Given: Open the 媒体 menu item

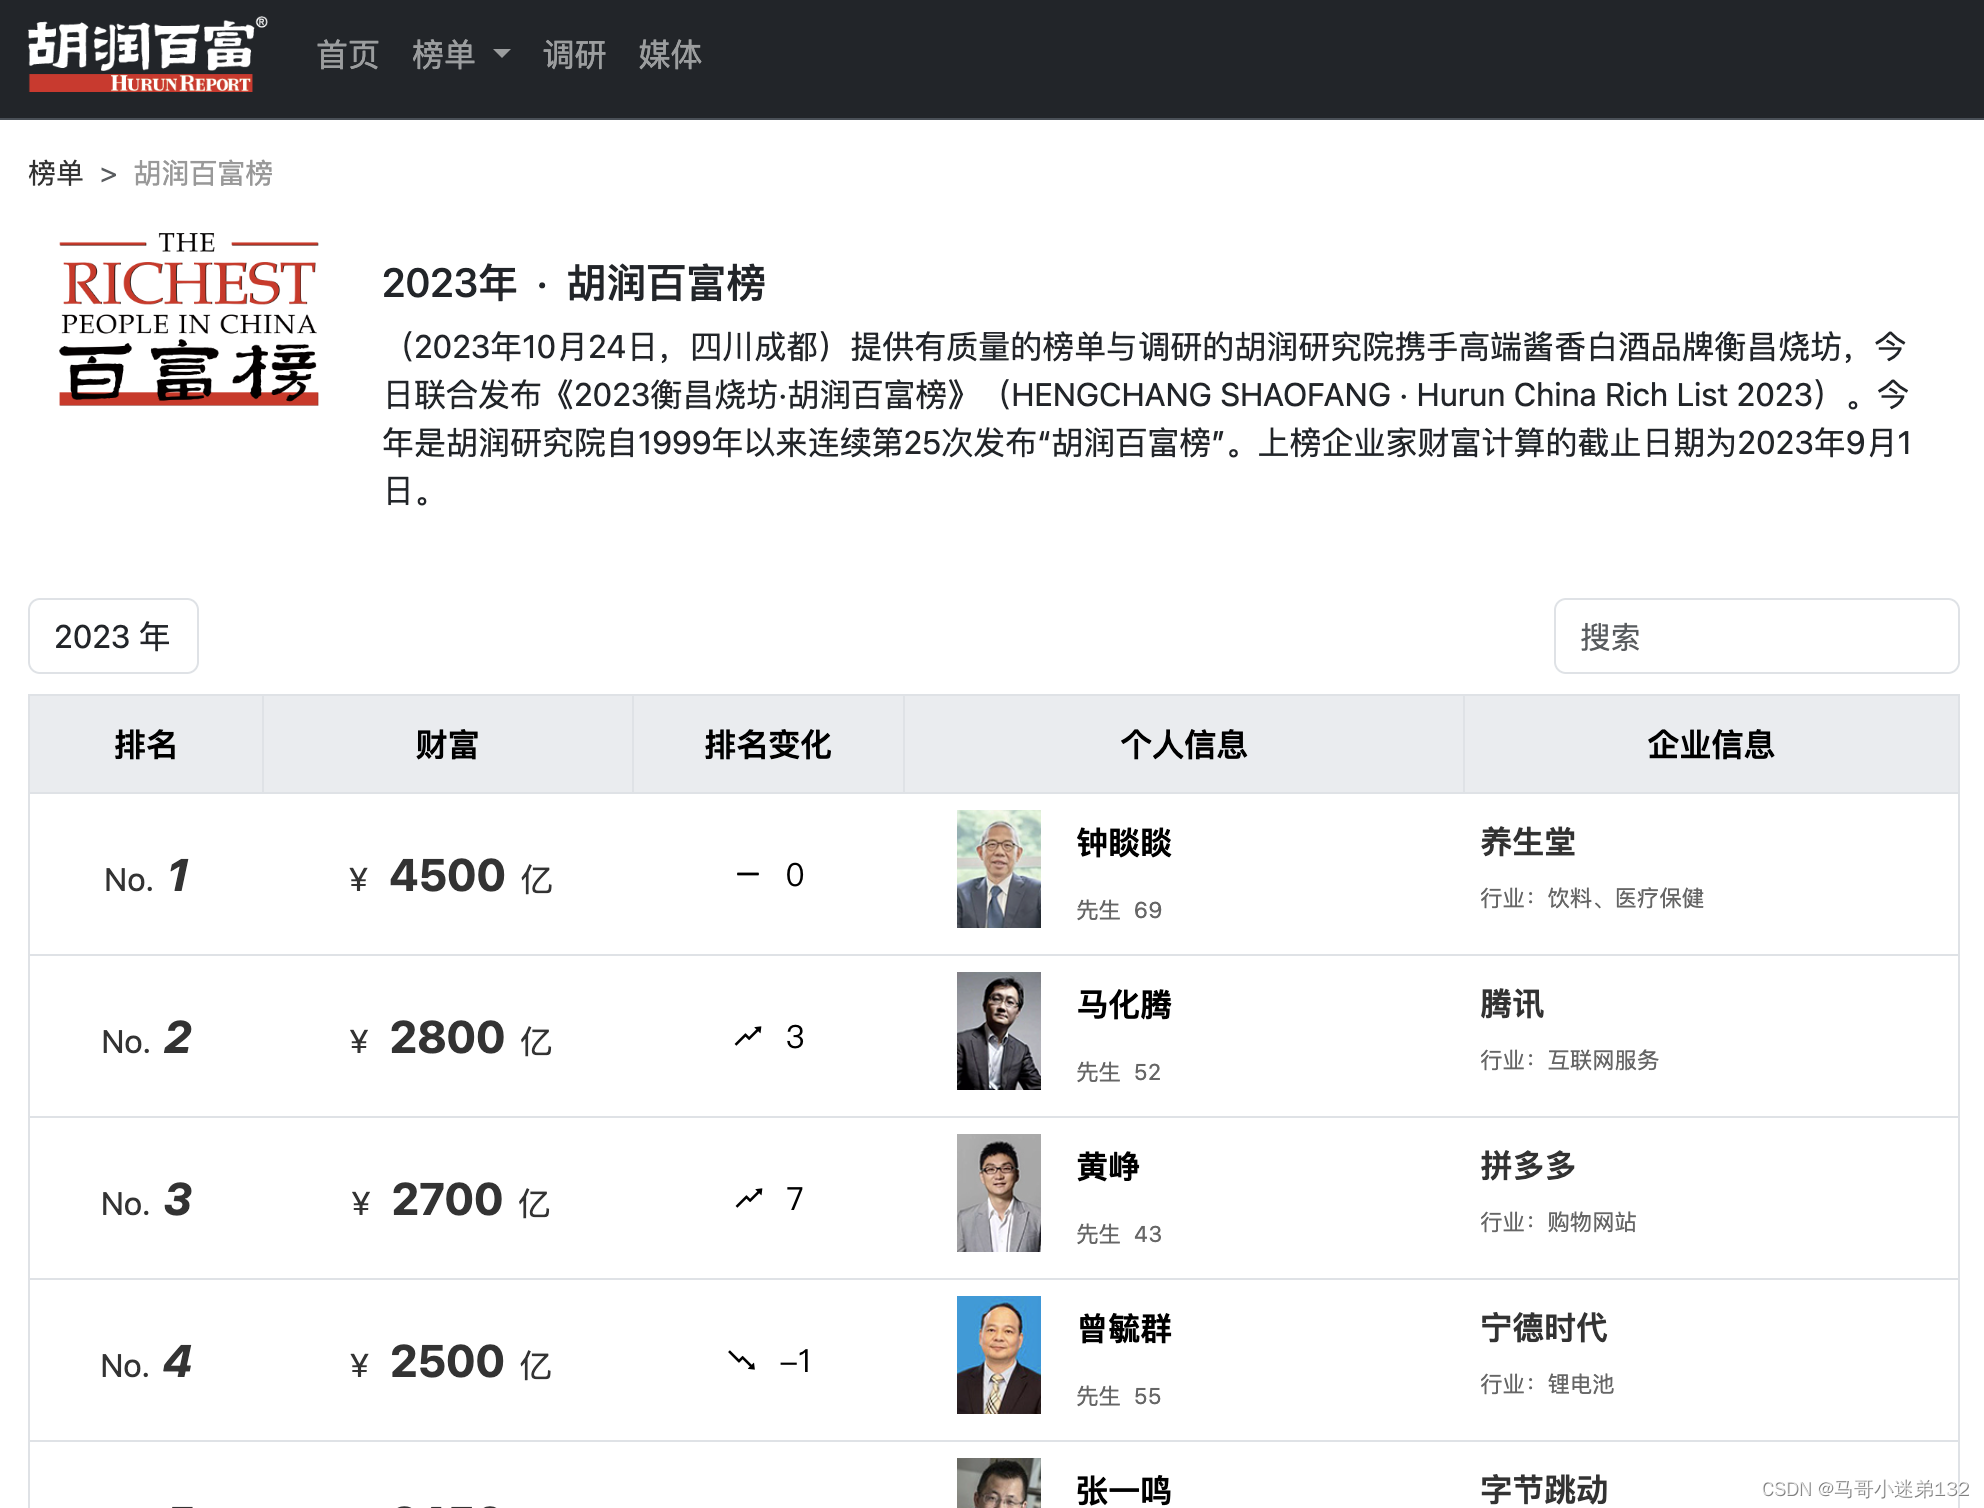Looking at the screenshot, I should point(670,55).
